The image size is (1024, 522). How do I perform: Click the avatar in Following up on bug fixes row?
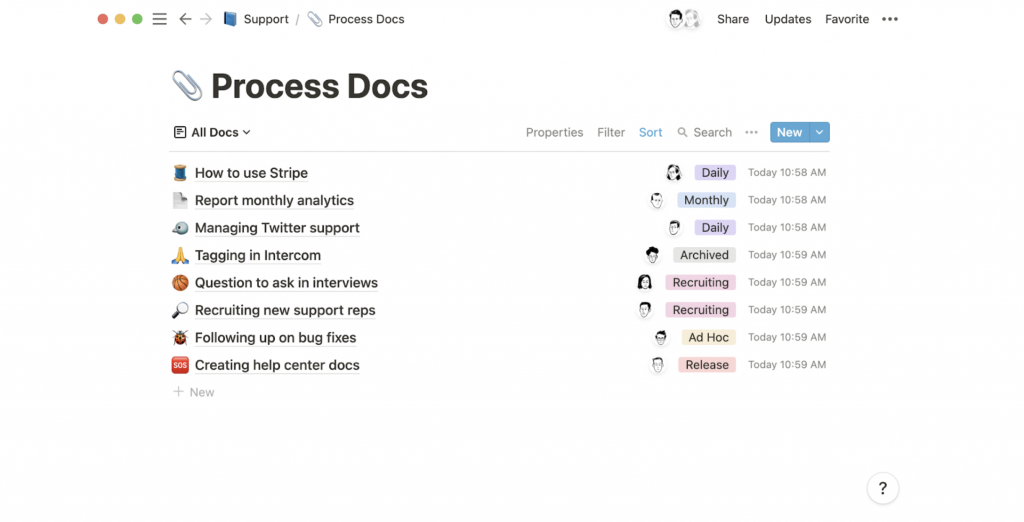point(661,337)
